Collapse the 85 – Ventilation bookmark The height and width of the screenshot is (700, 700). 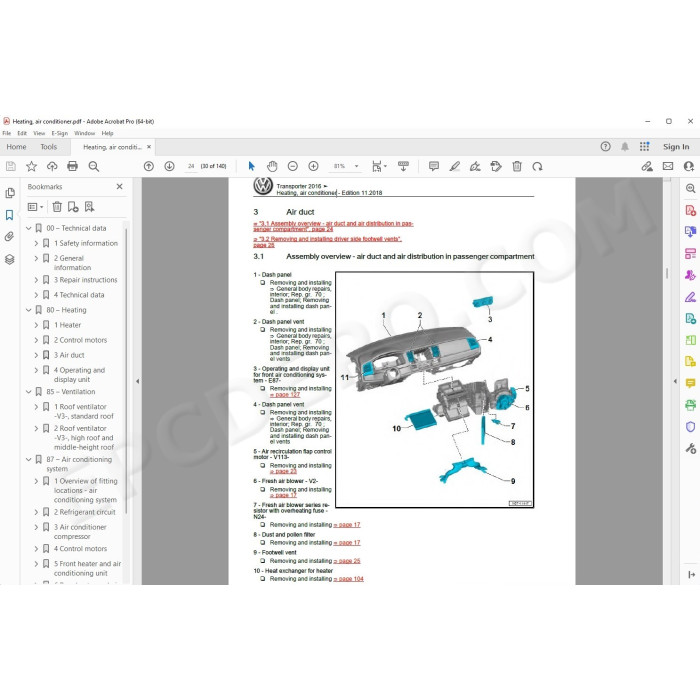click(29, 392)
